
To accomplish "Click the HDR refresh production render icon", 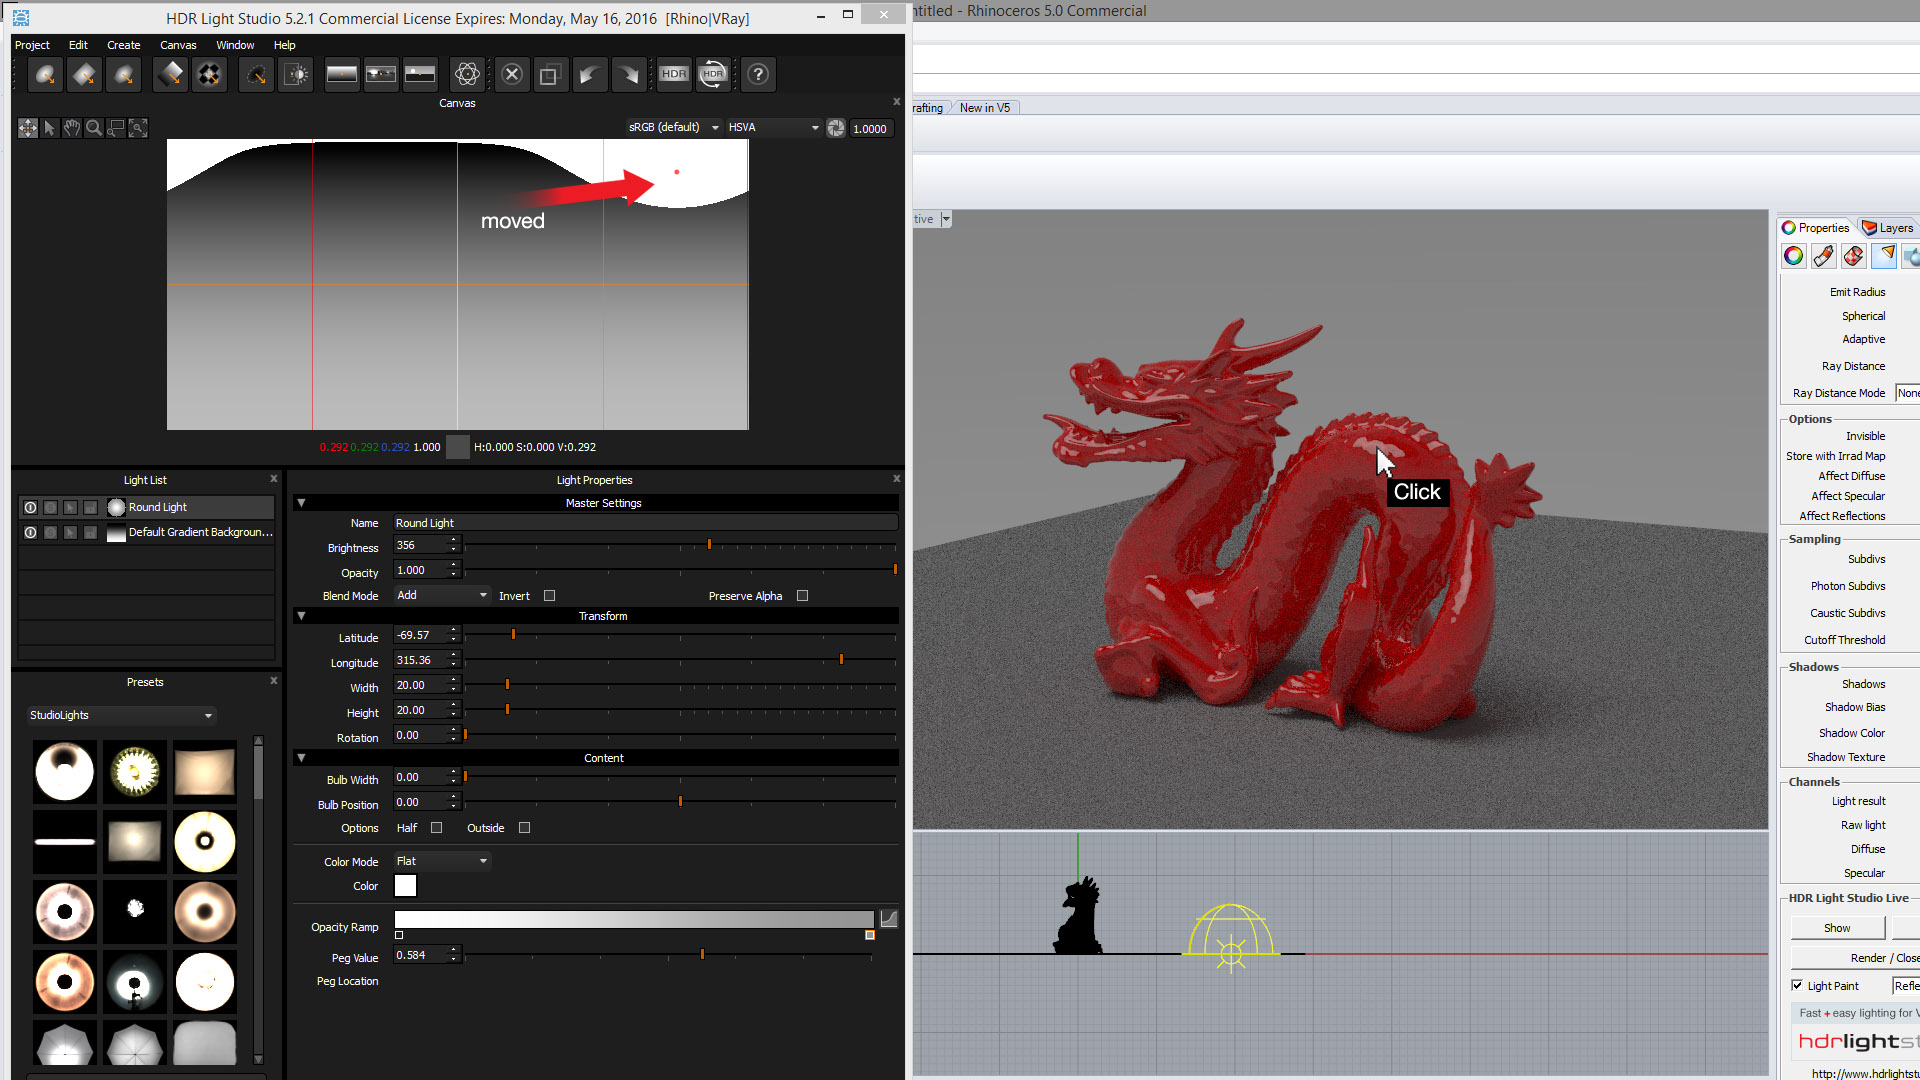I will (x=713, y=75).
